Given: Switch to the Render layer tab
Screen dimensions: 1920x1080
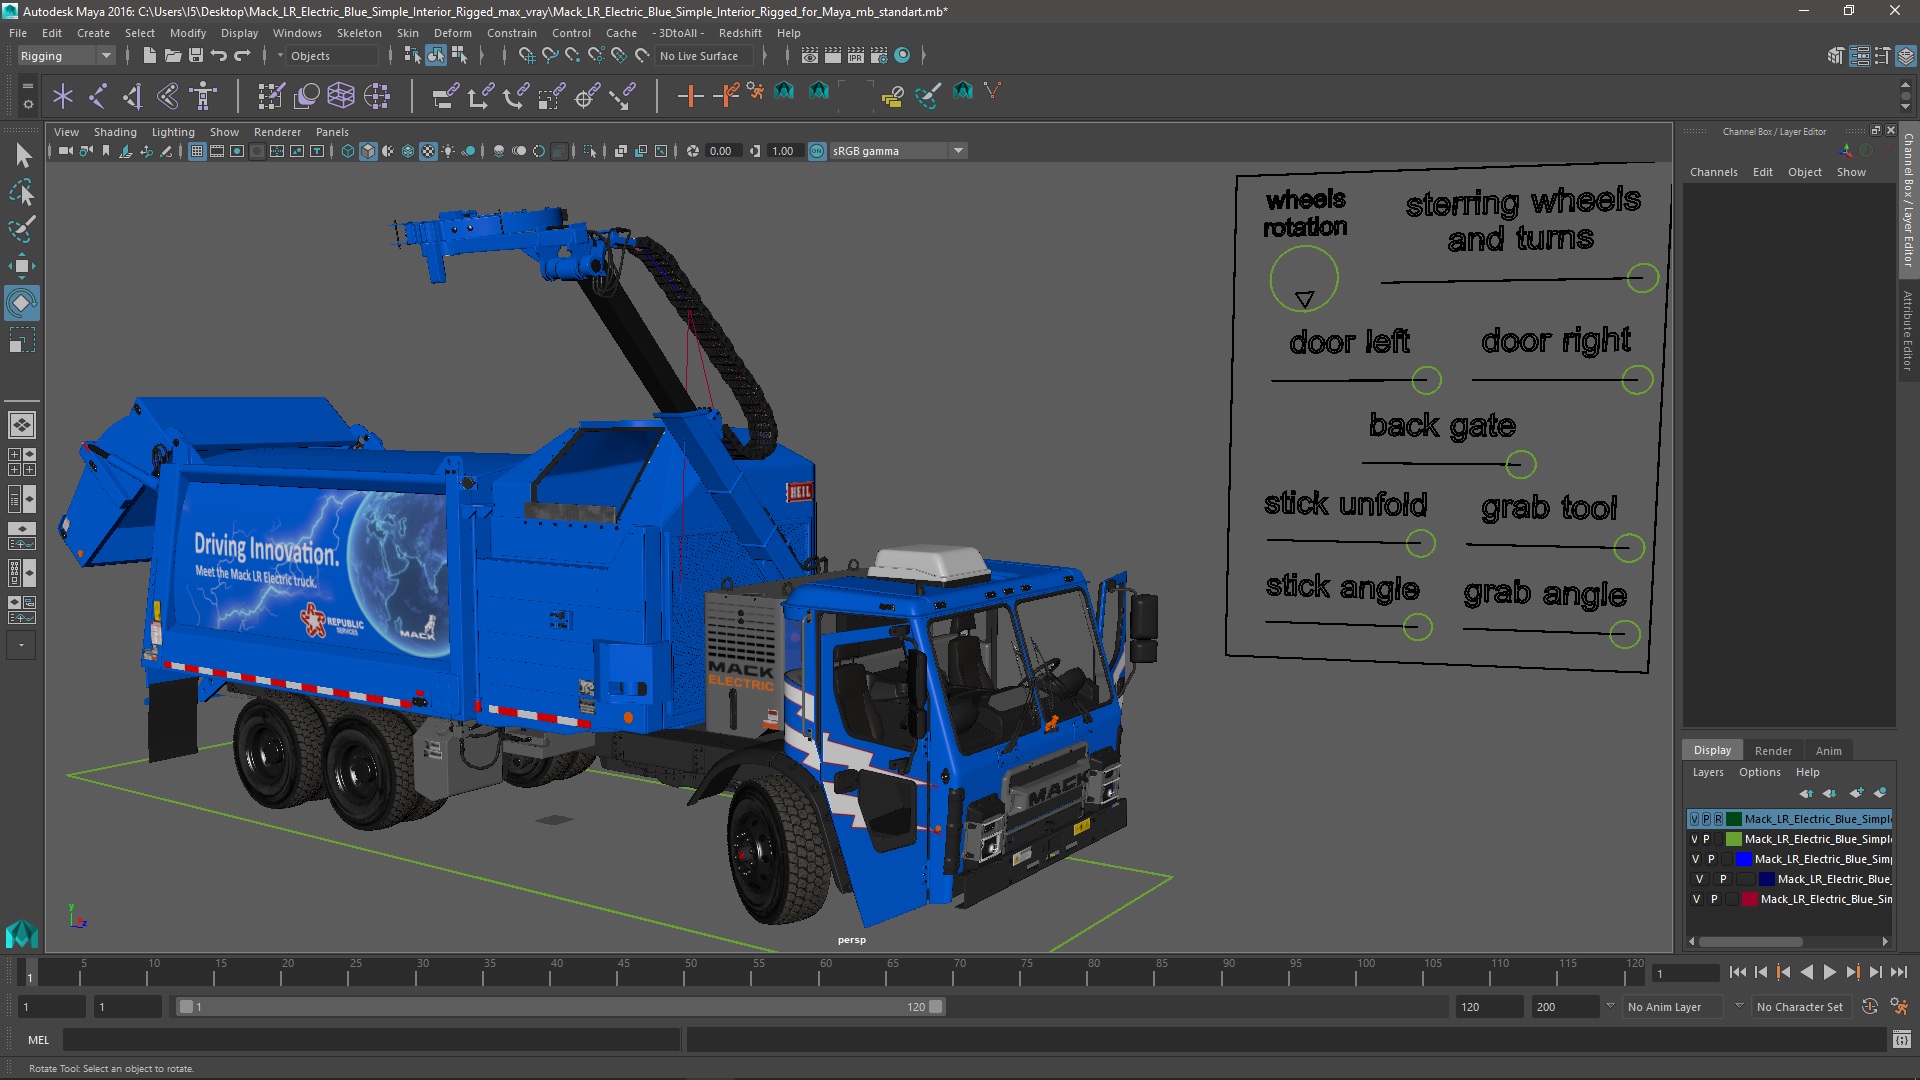Looking at the screenshot, I should [1773, 750].
